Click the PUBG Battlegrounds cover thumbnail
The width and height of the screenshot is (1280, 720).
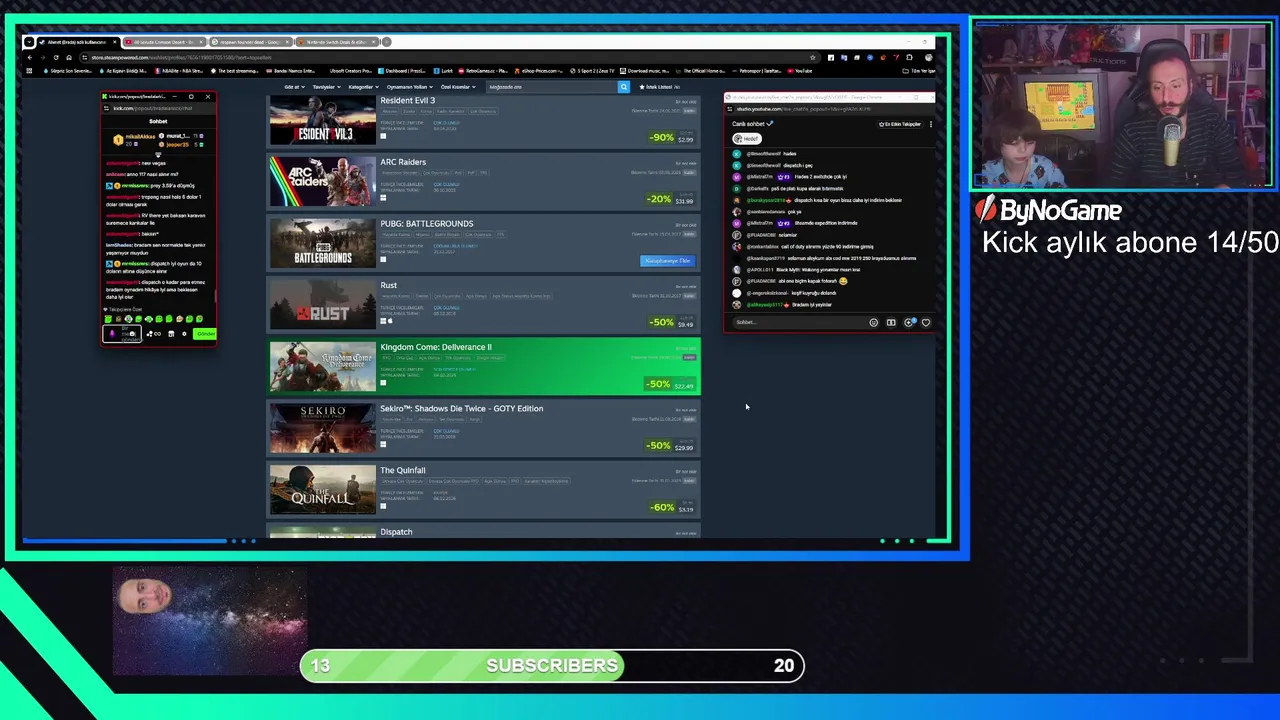[322, 244]
